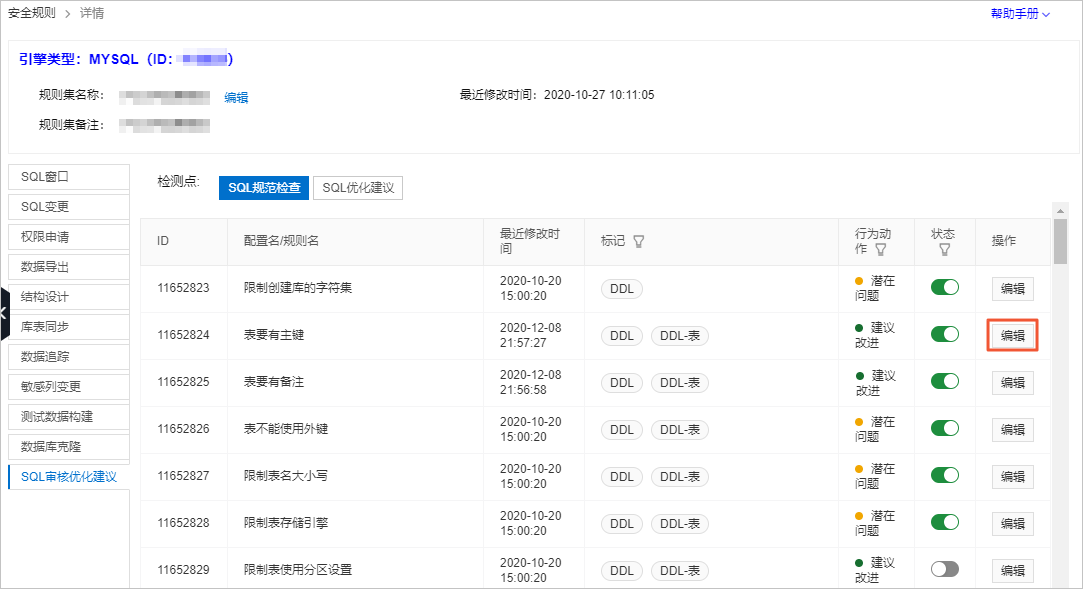Viewport: 1083px width, 589px height.
Task: Click DDL-表 tag in row 11652826
Action: (680, 429)
